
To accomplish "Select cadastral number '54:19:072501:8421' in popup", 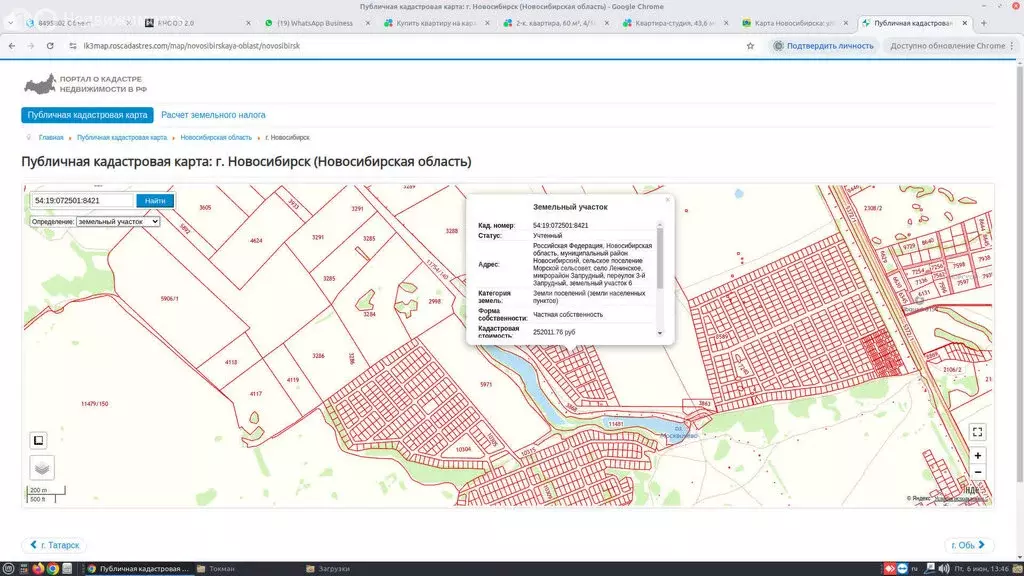I will coord(560,225).
